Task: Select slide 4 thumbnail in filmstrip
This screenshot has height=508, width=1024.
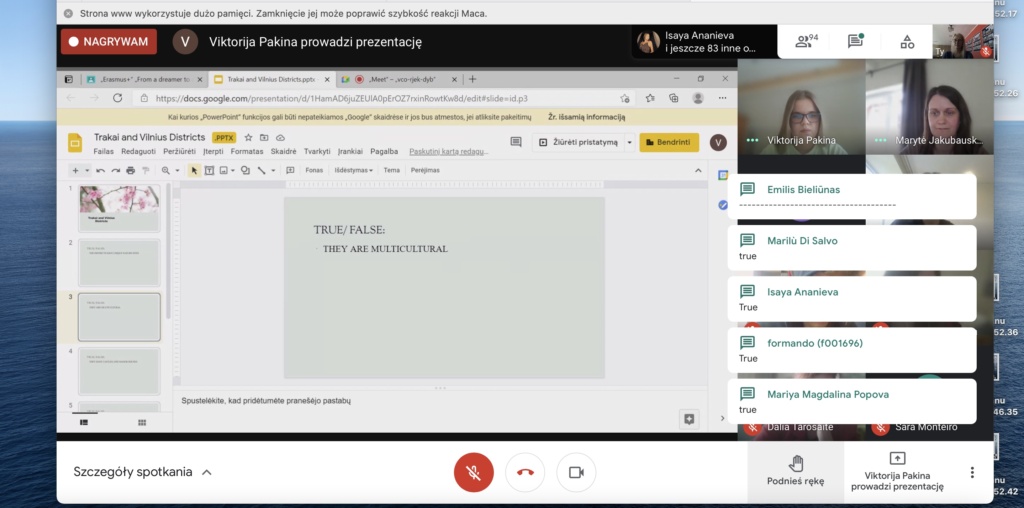Action: coord(119,370)
